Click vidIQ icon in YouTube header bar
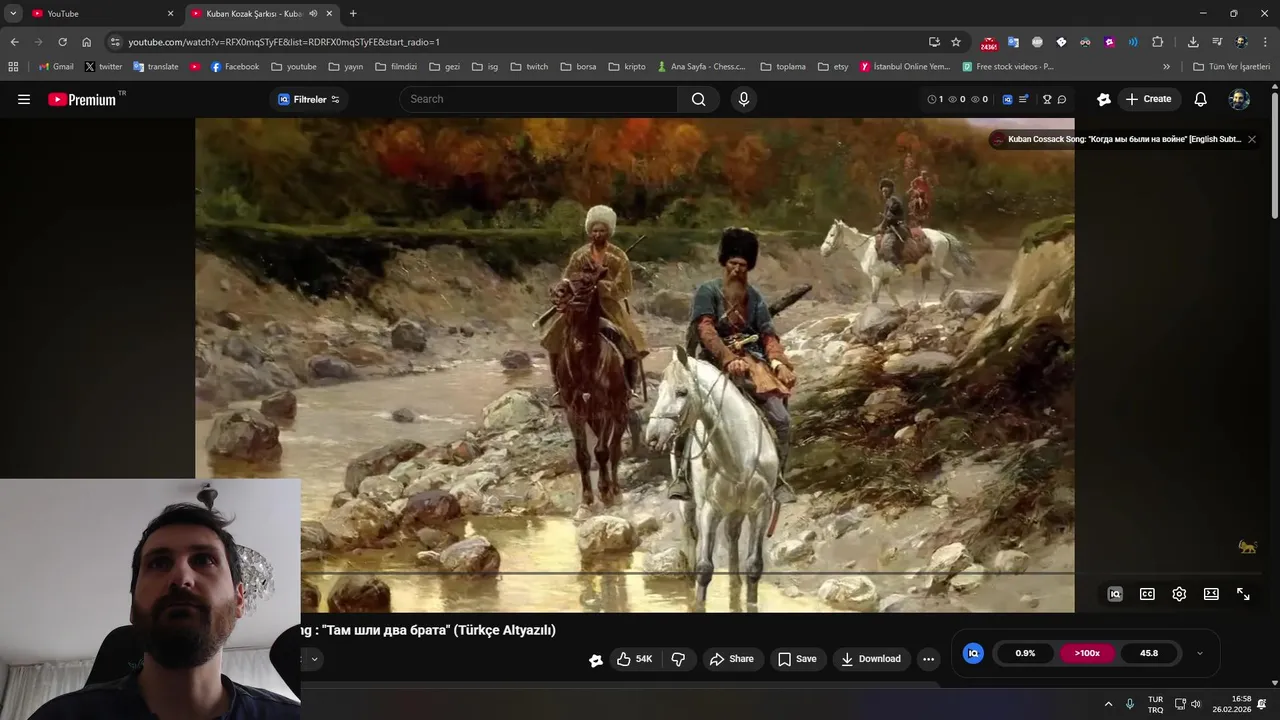 tap(1007, 99)
